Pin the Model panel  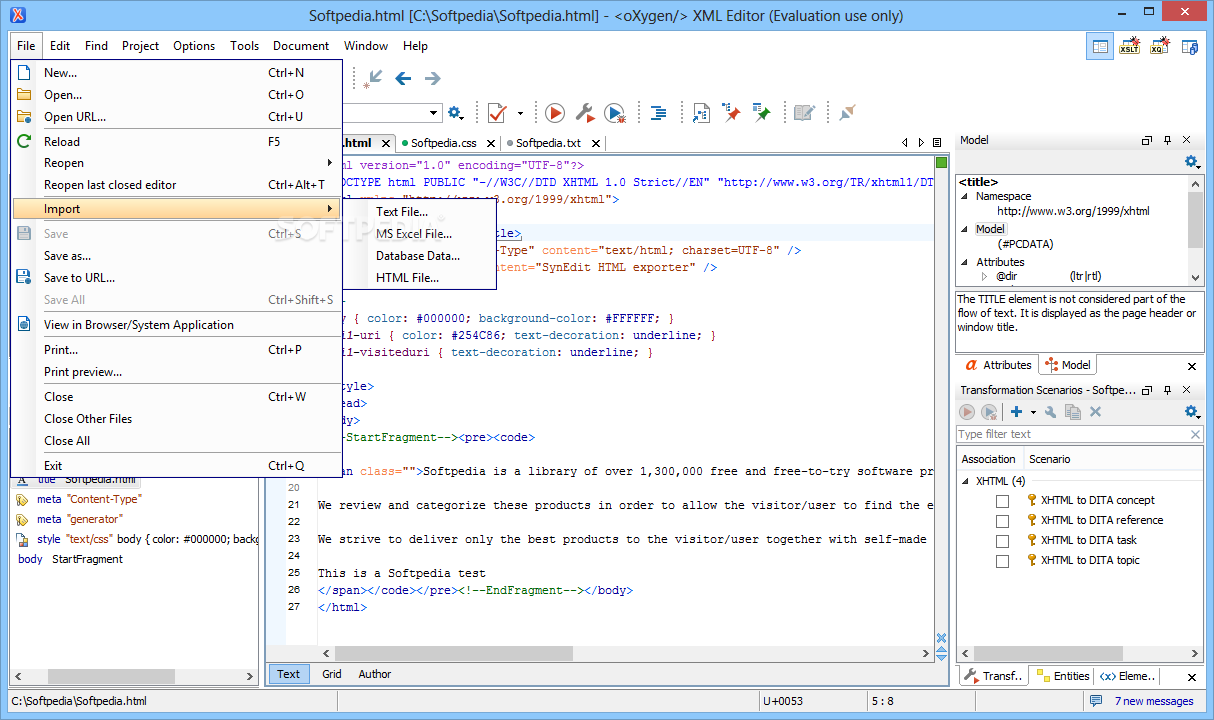1167,140
